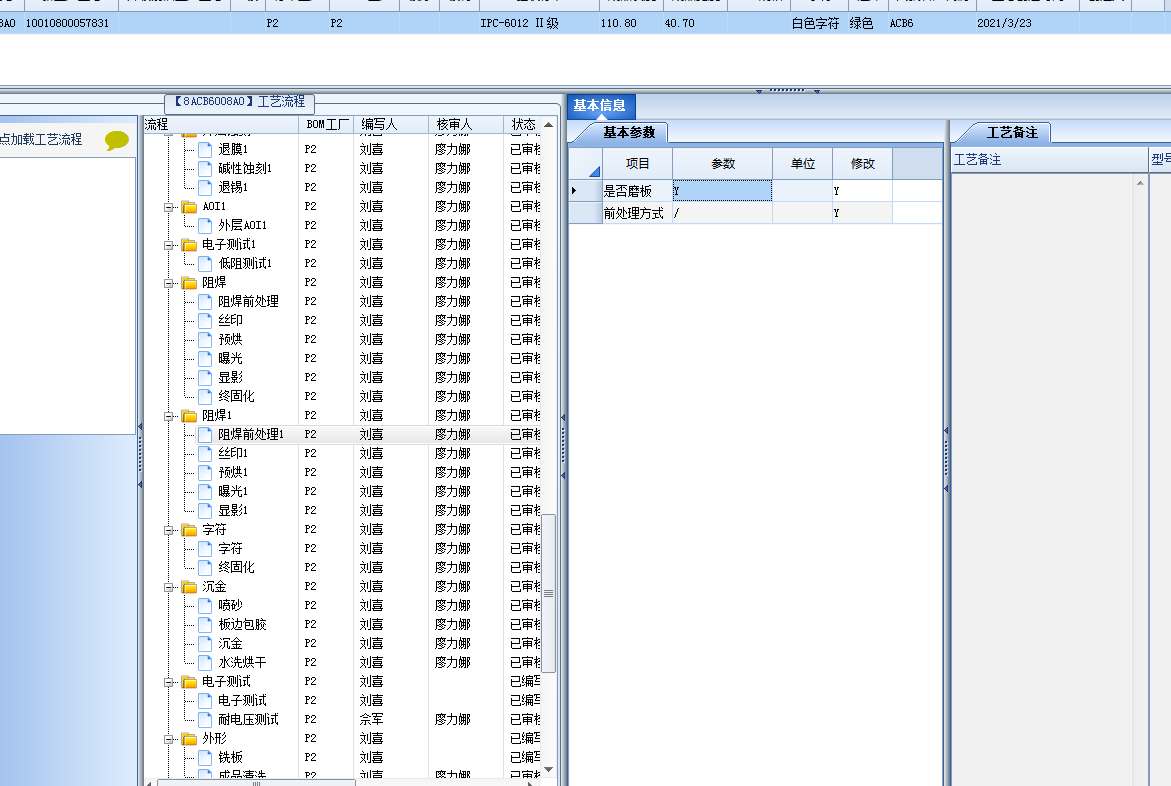Click the 工艺备注 column header

pos(1049,159)
